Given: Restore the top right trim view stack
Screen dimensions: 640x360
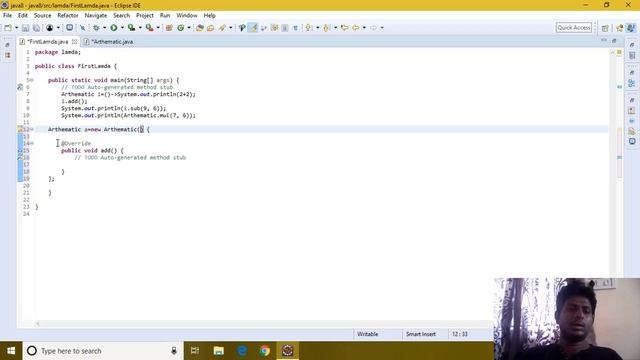Looking at the screenshot, I should coord(632,44).
